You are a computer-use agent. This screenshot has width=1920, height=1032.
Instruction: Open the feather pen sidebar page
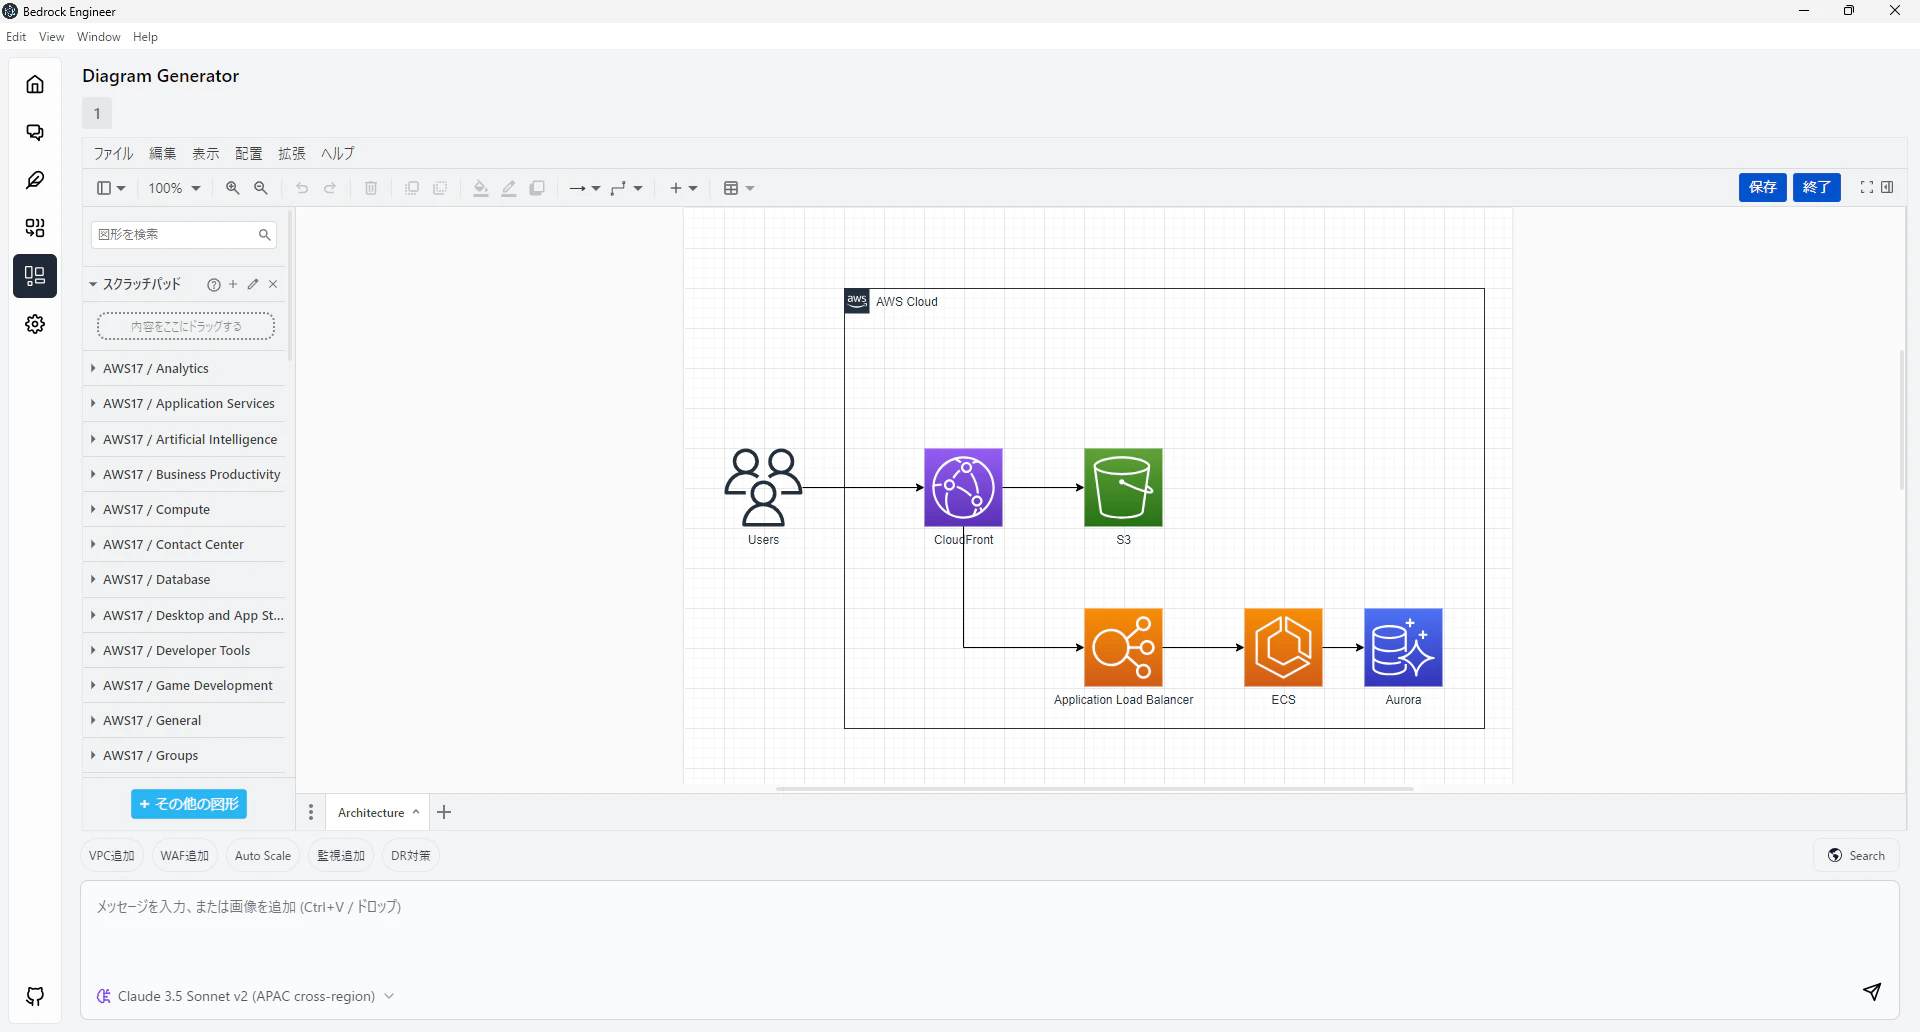click(x=35, y=180)
